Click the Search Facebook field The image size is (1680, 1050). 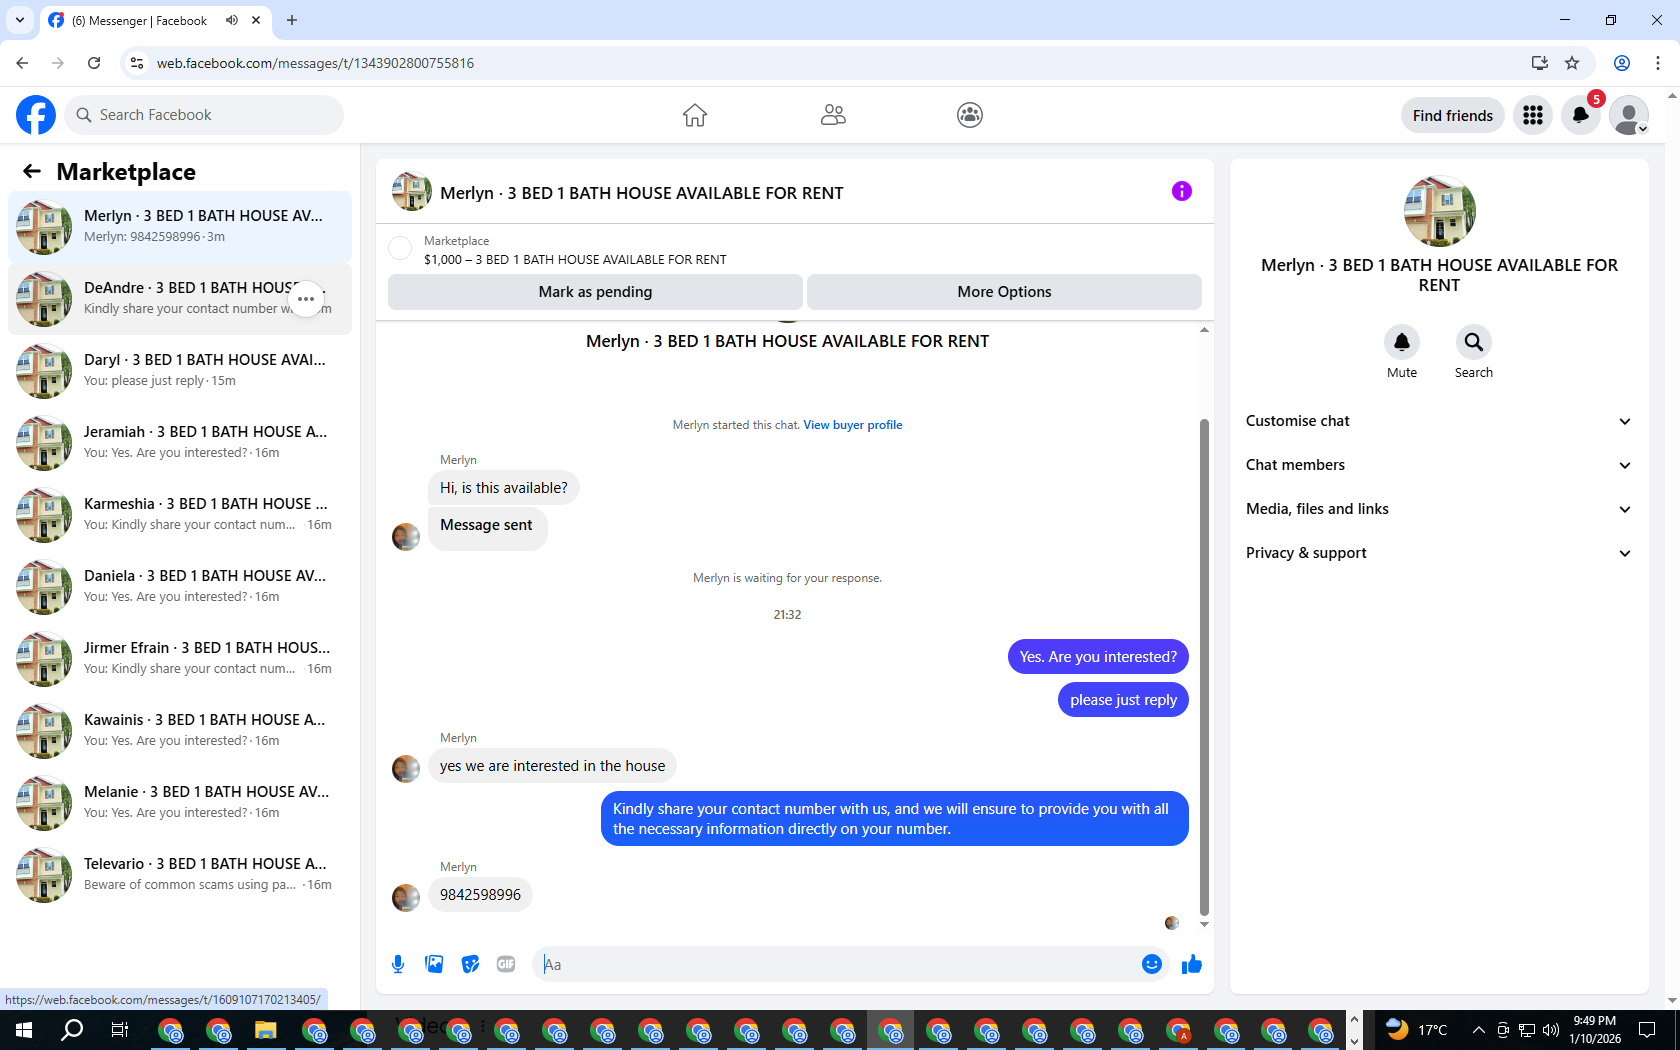(204, 115)
